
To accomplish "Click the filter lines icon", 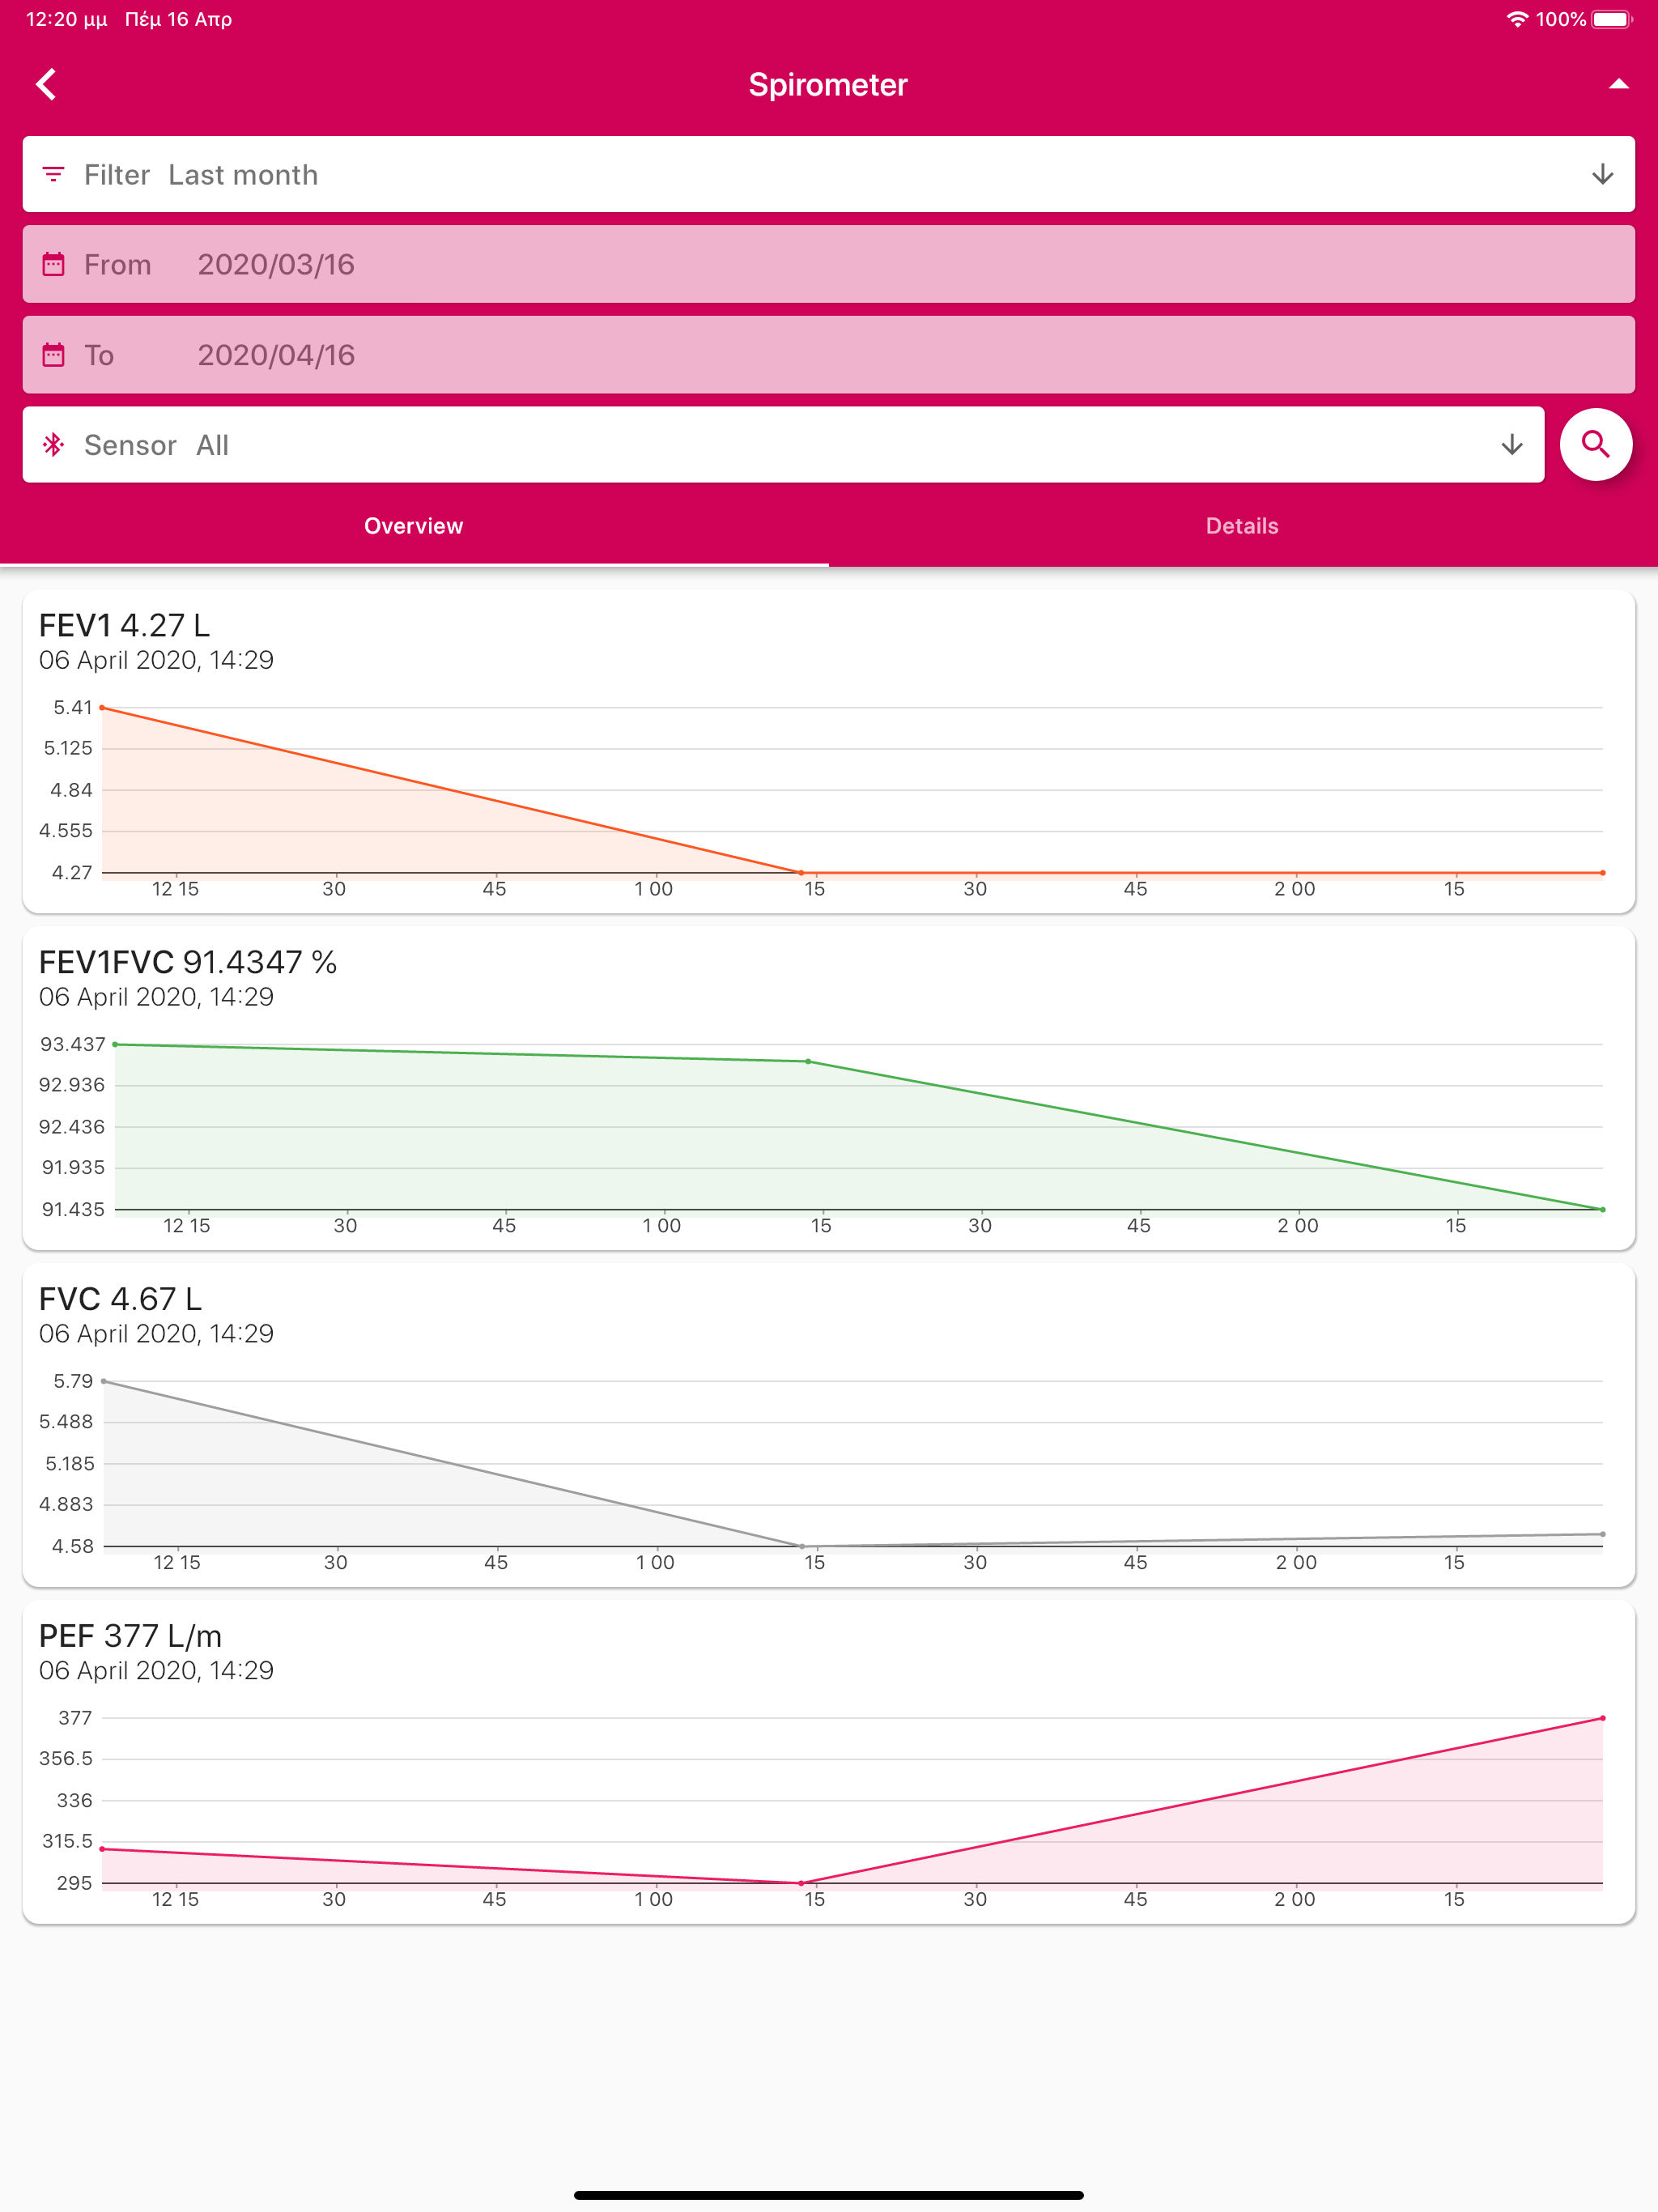I will click(54, 175).
